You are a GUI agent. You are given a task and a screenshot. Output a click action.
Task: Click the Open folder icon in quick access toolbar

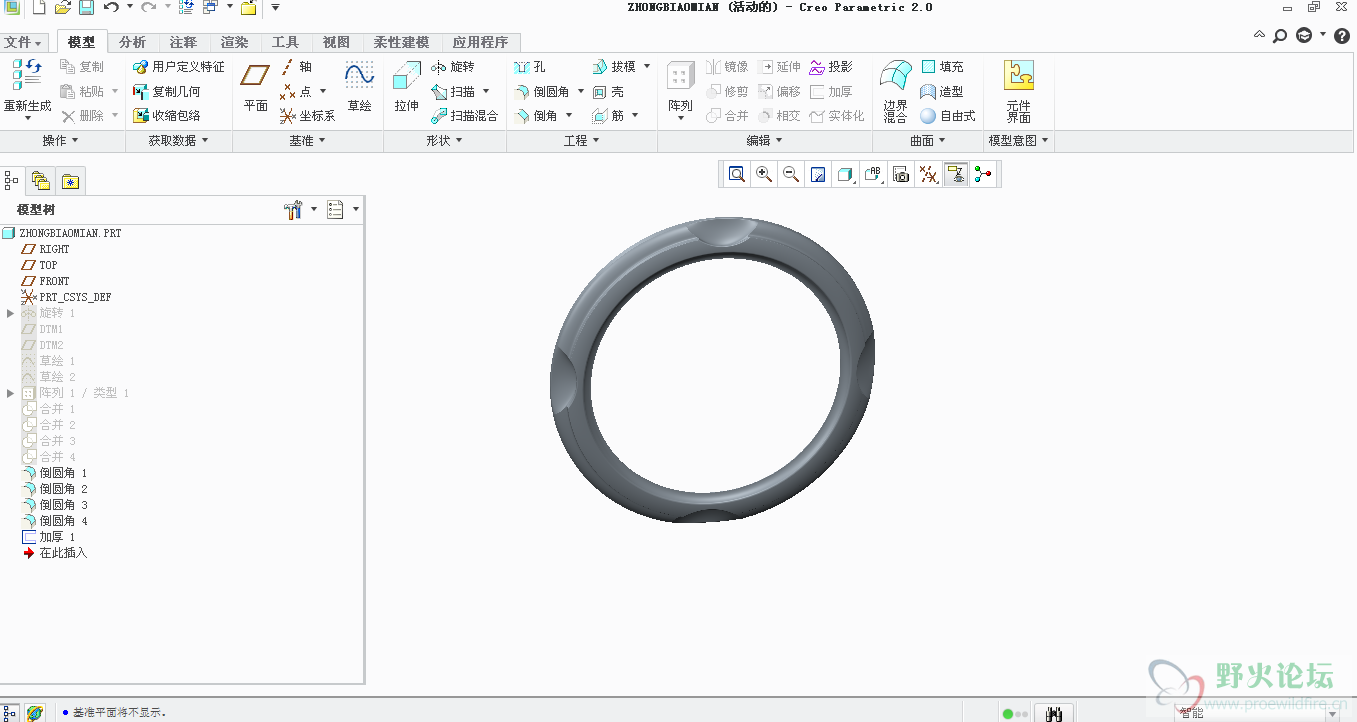click(x=63, y=8)
